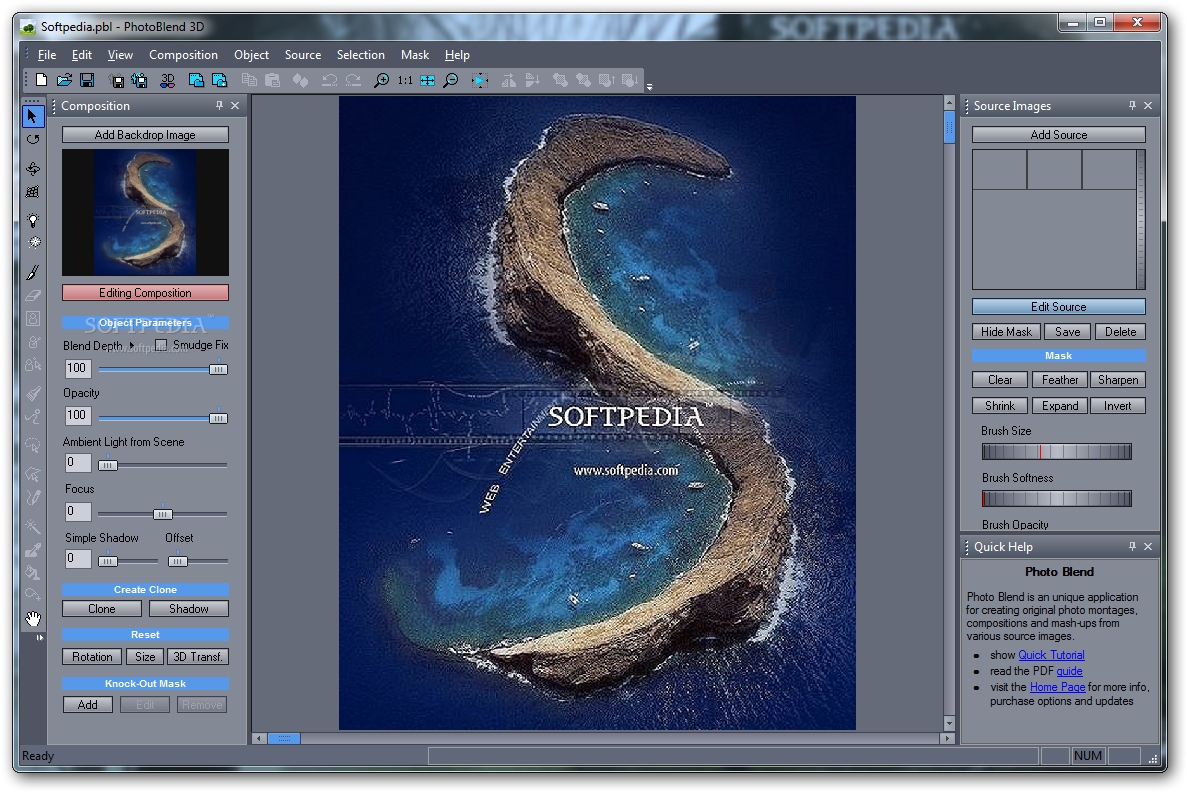Click the Hide Mask button

pyautogui.click(x=1006, y=331)
